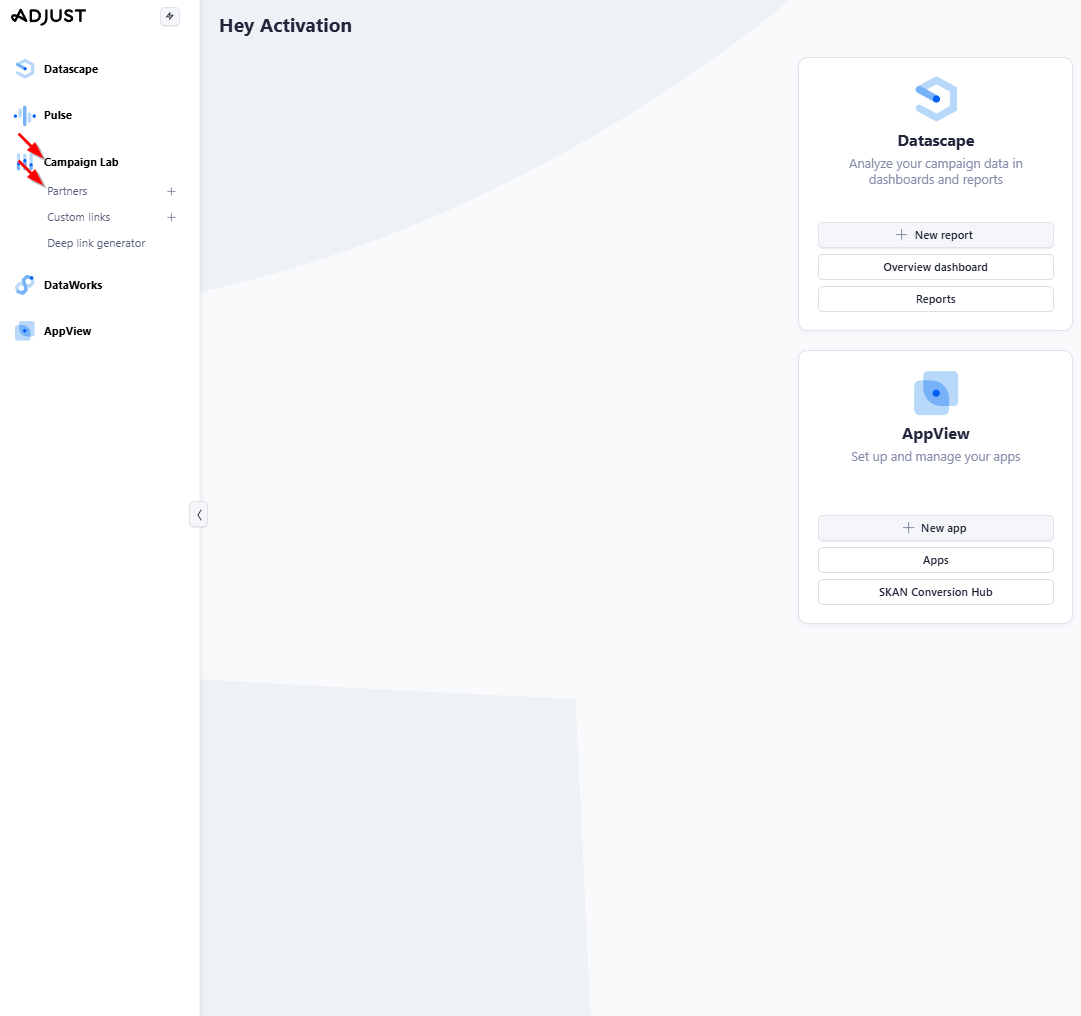Click 'Set up and manage your apps' text
This screenshot has width=1081, height=1016.
tap(936, 456)
